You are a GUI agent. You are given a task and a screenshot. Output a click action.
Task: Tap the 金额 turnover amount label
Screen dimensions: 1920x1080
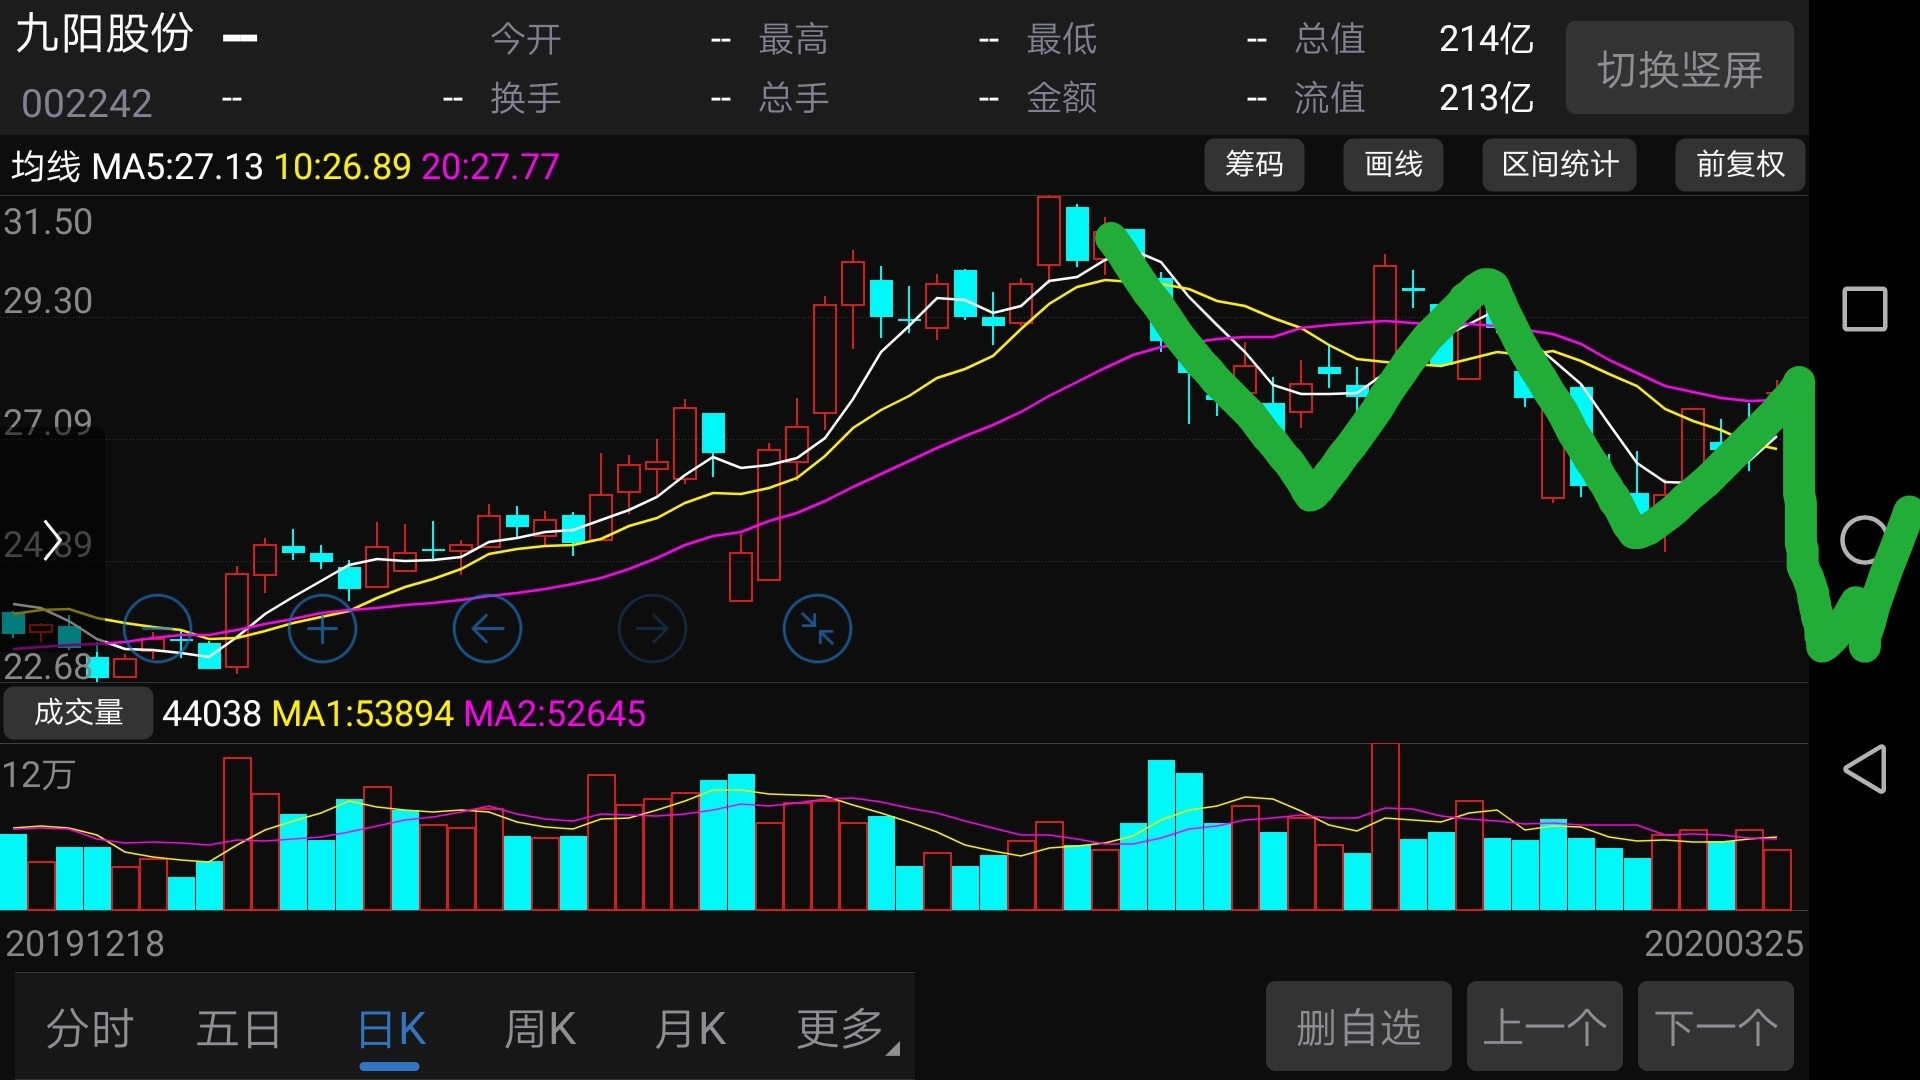click(1062, 98)
